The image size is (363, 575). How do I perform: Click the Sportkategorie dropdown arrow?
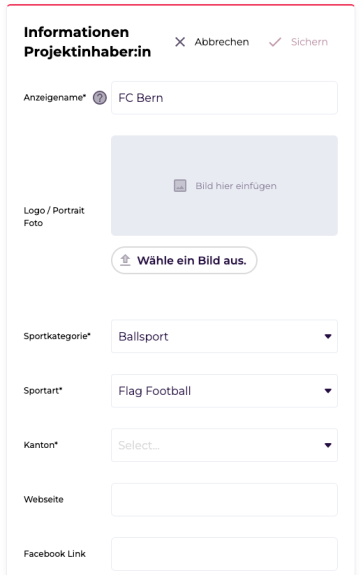(328, 336)
